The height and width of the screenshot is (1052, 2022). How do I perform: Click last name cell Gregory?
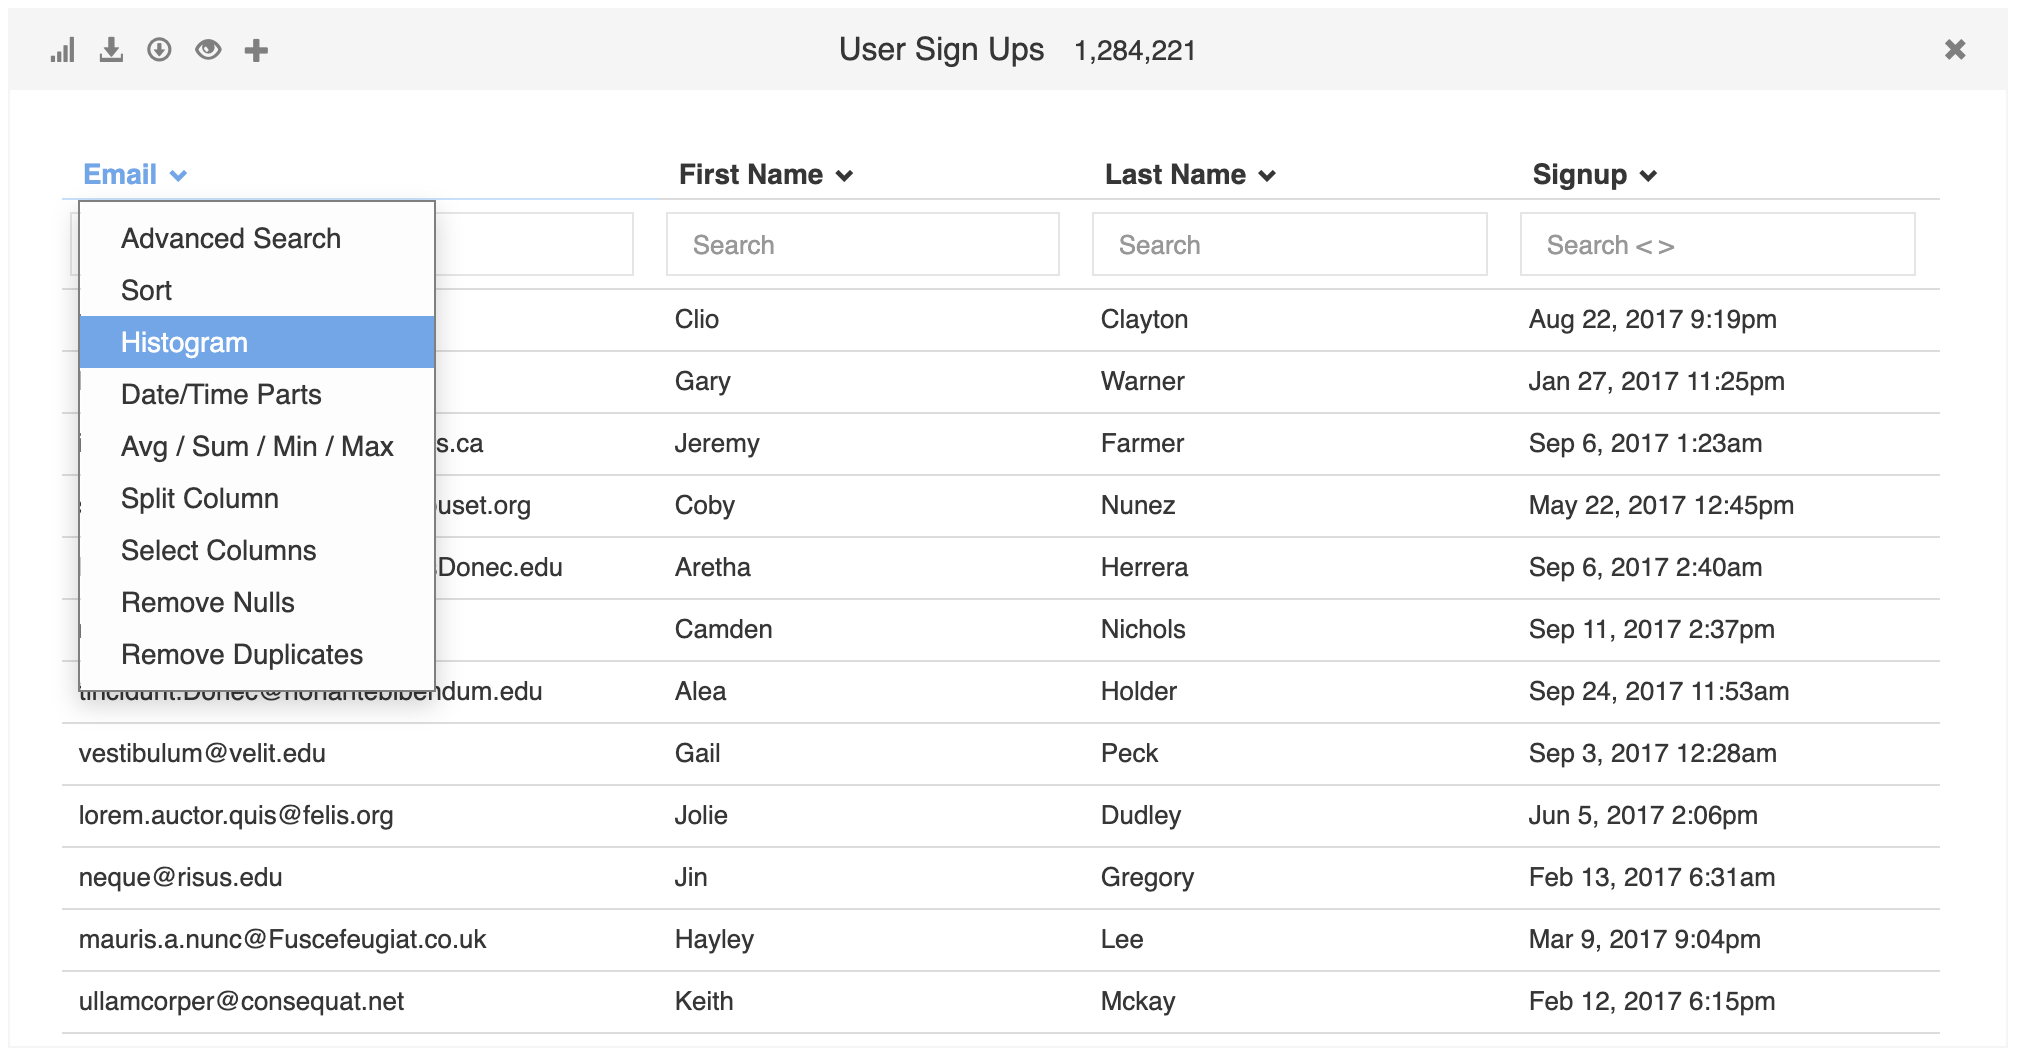[1147, 877]
